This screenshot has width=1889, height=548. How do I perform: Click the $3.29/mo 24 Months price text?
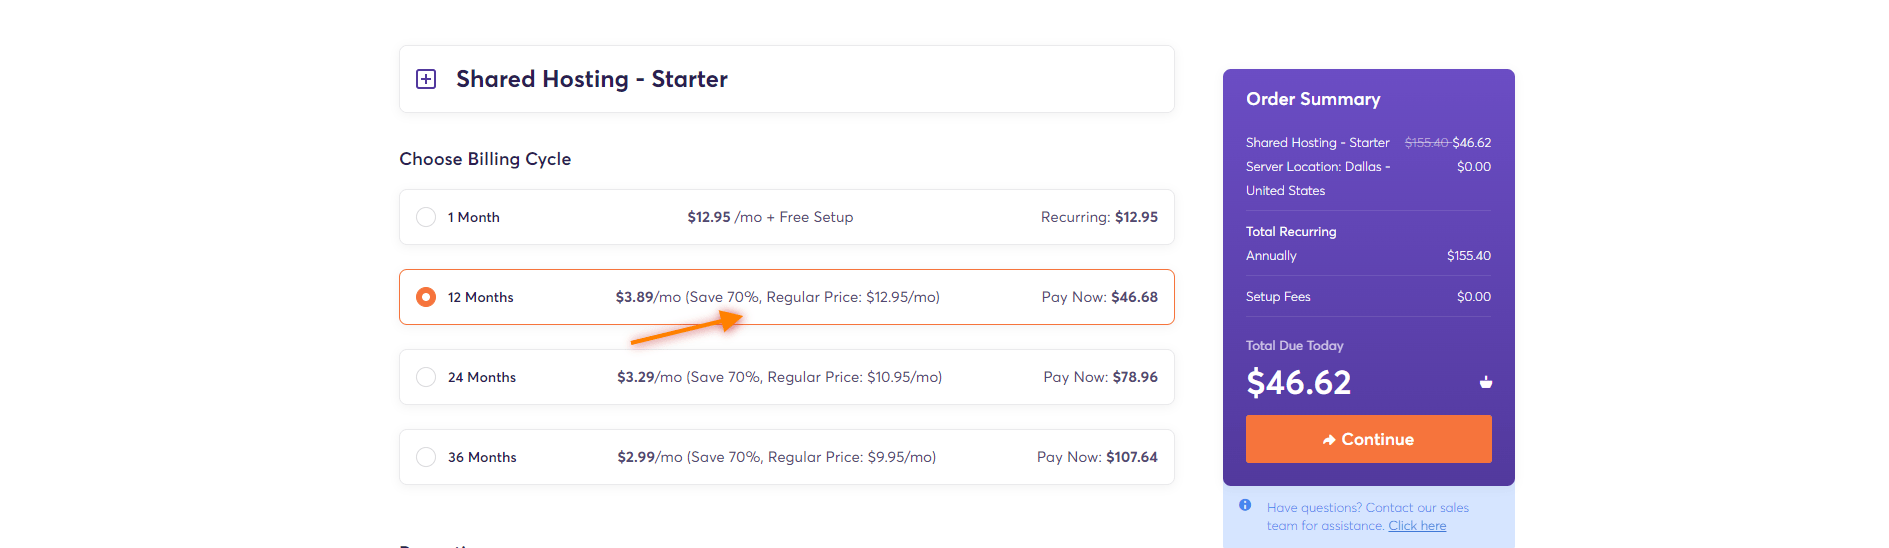[x=649, y=377]
